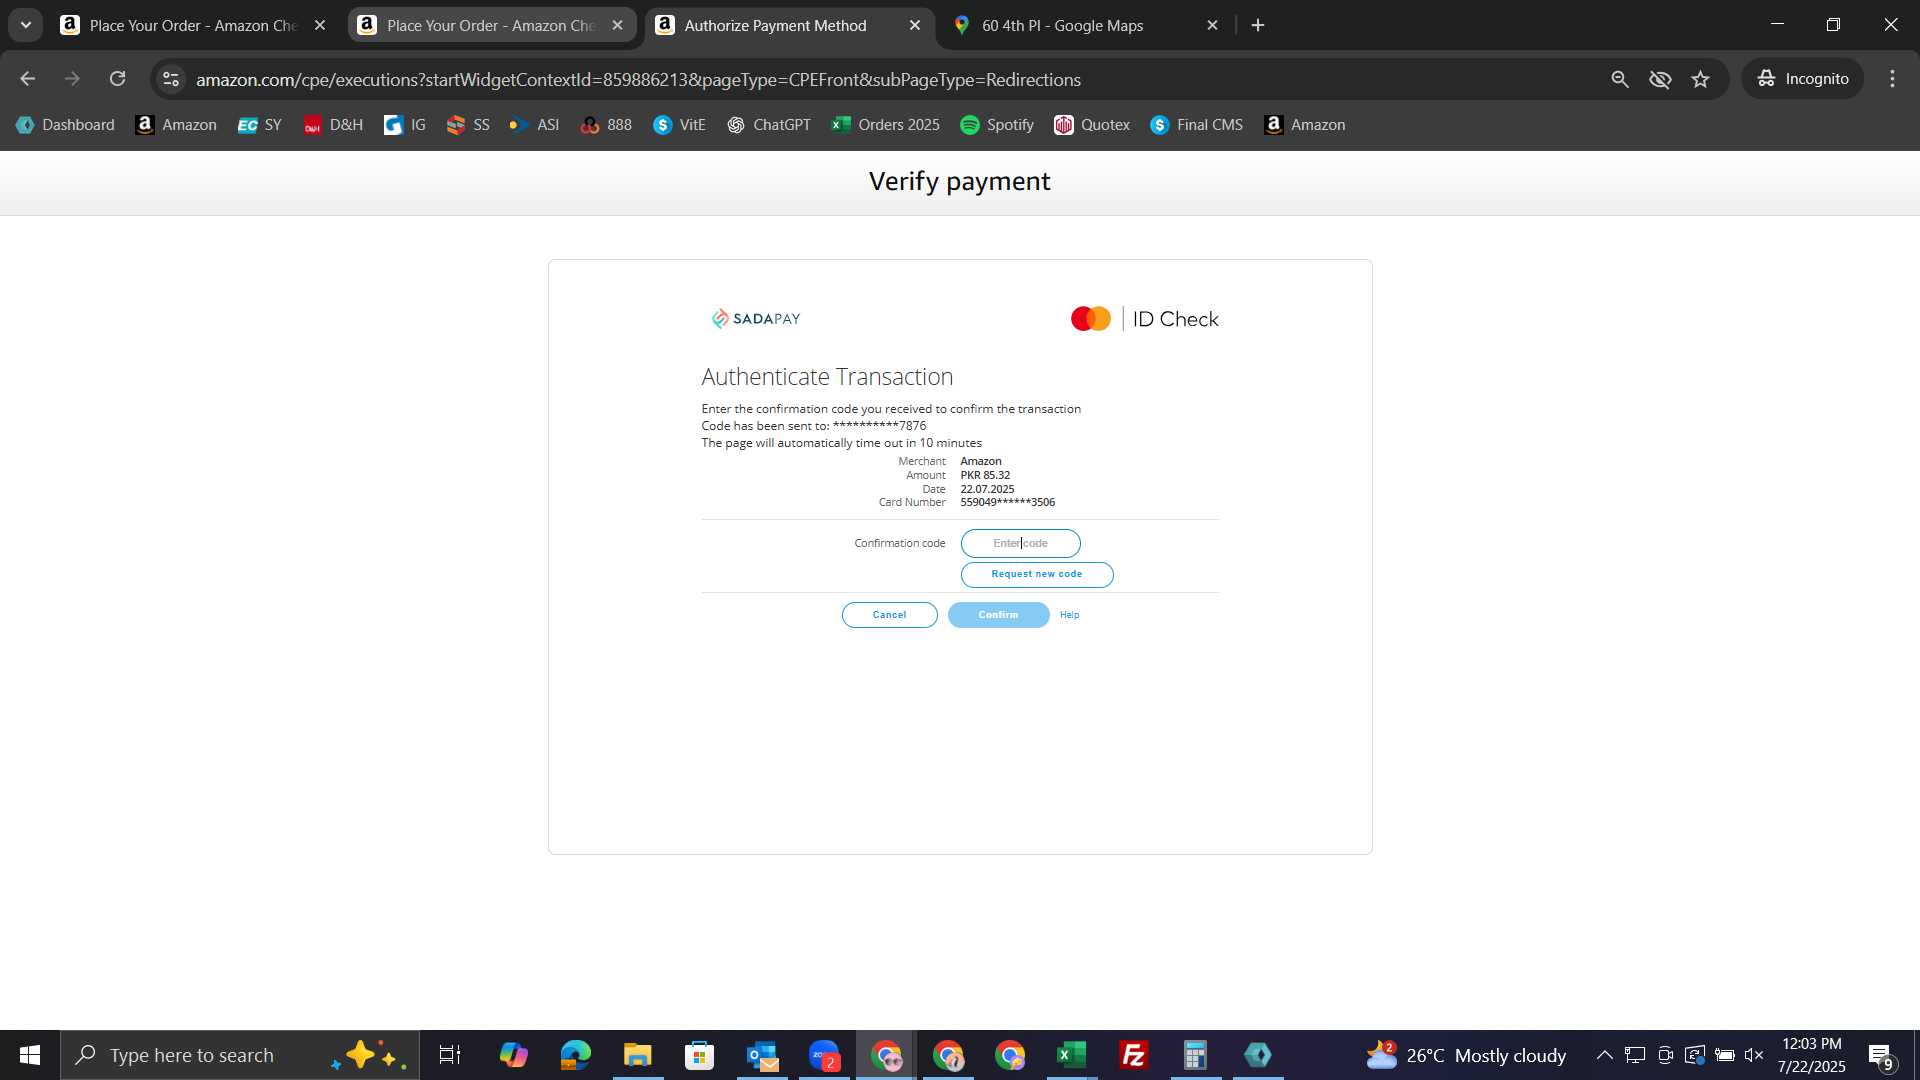
Task: Open Outlook from taskbar
Action: coord(762,1055)
